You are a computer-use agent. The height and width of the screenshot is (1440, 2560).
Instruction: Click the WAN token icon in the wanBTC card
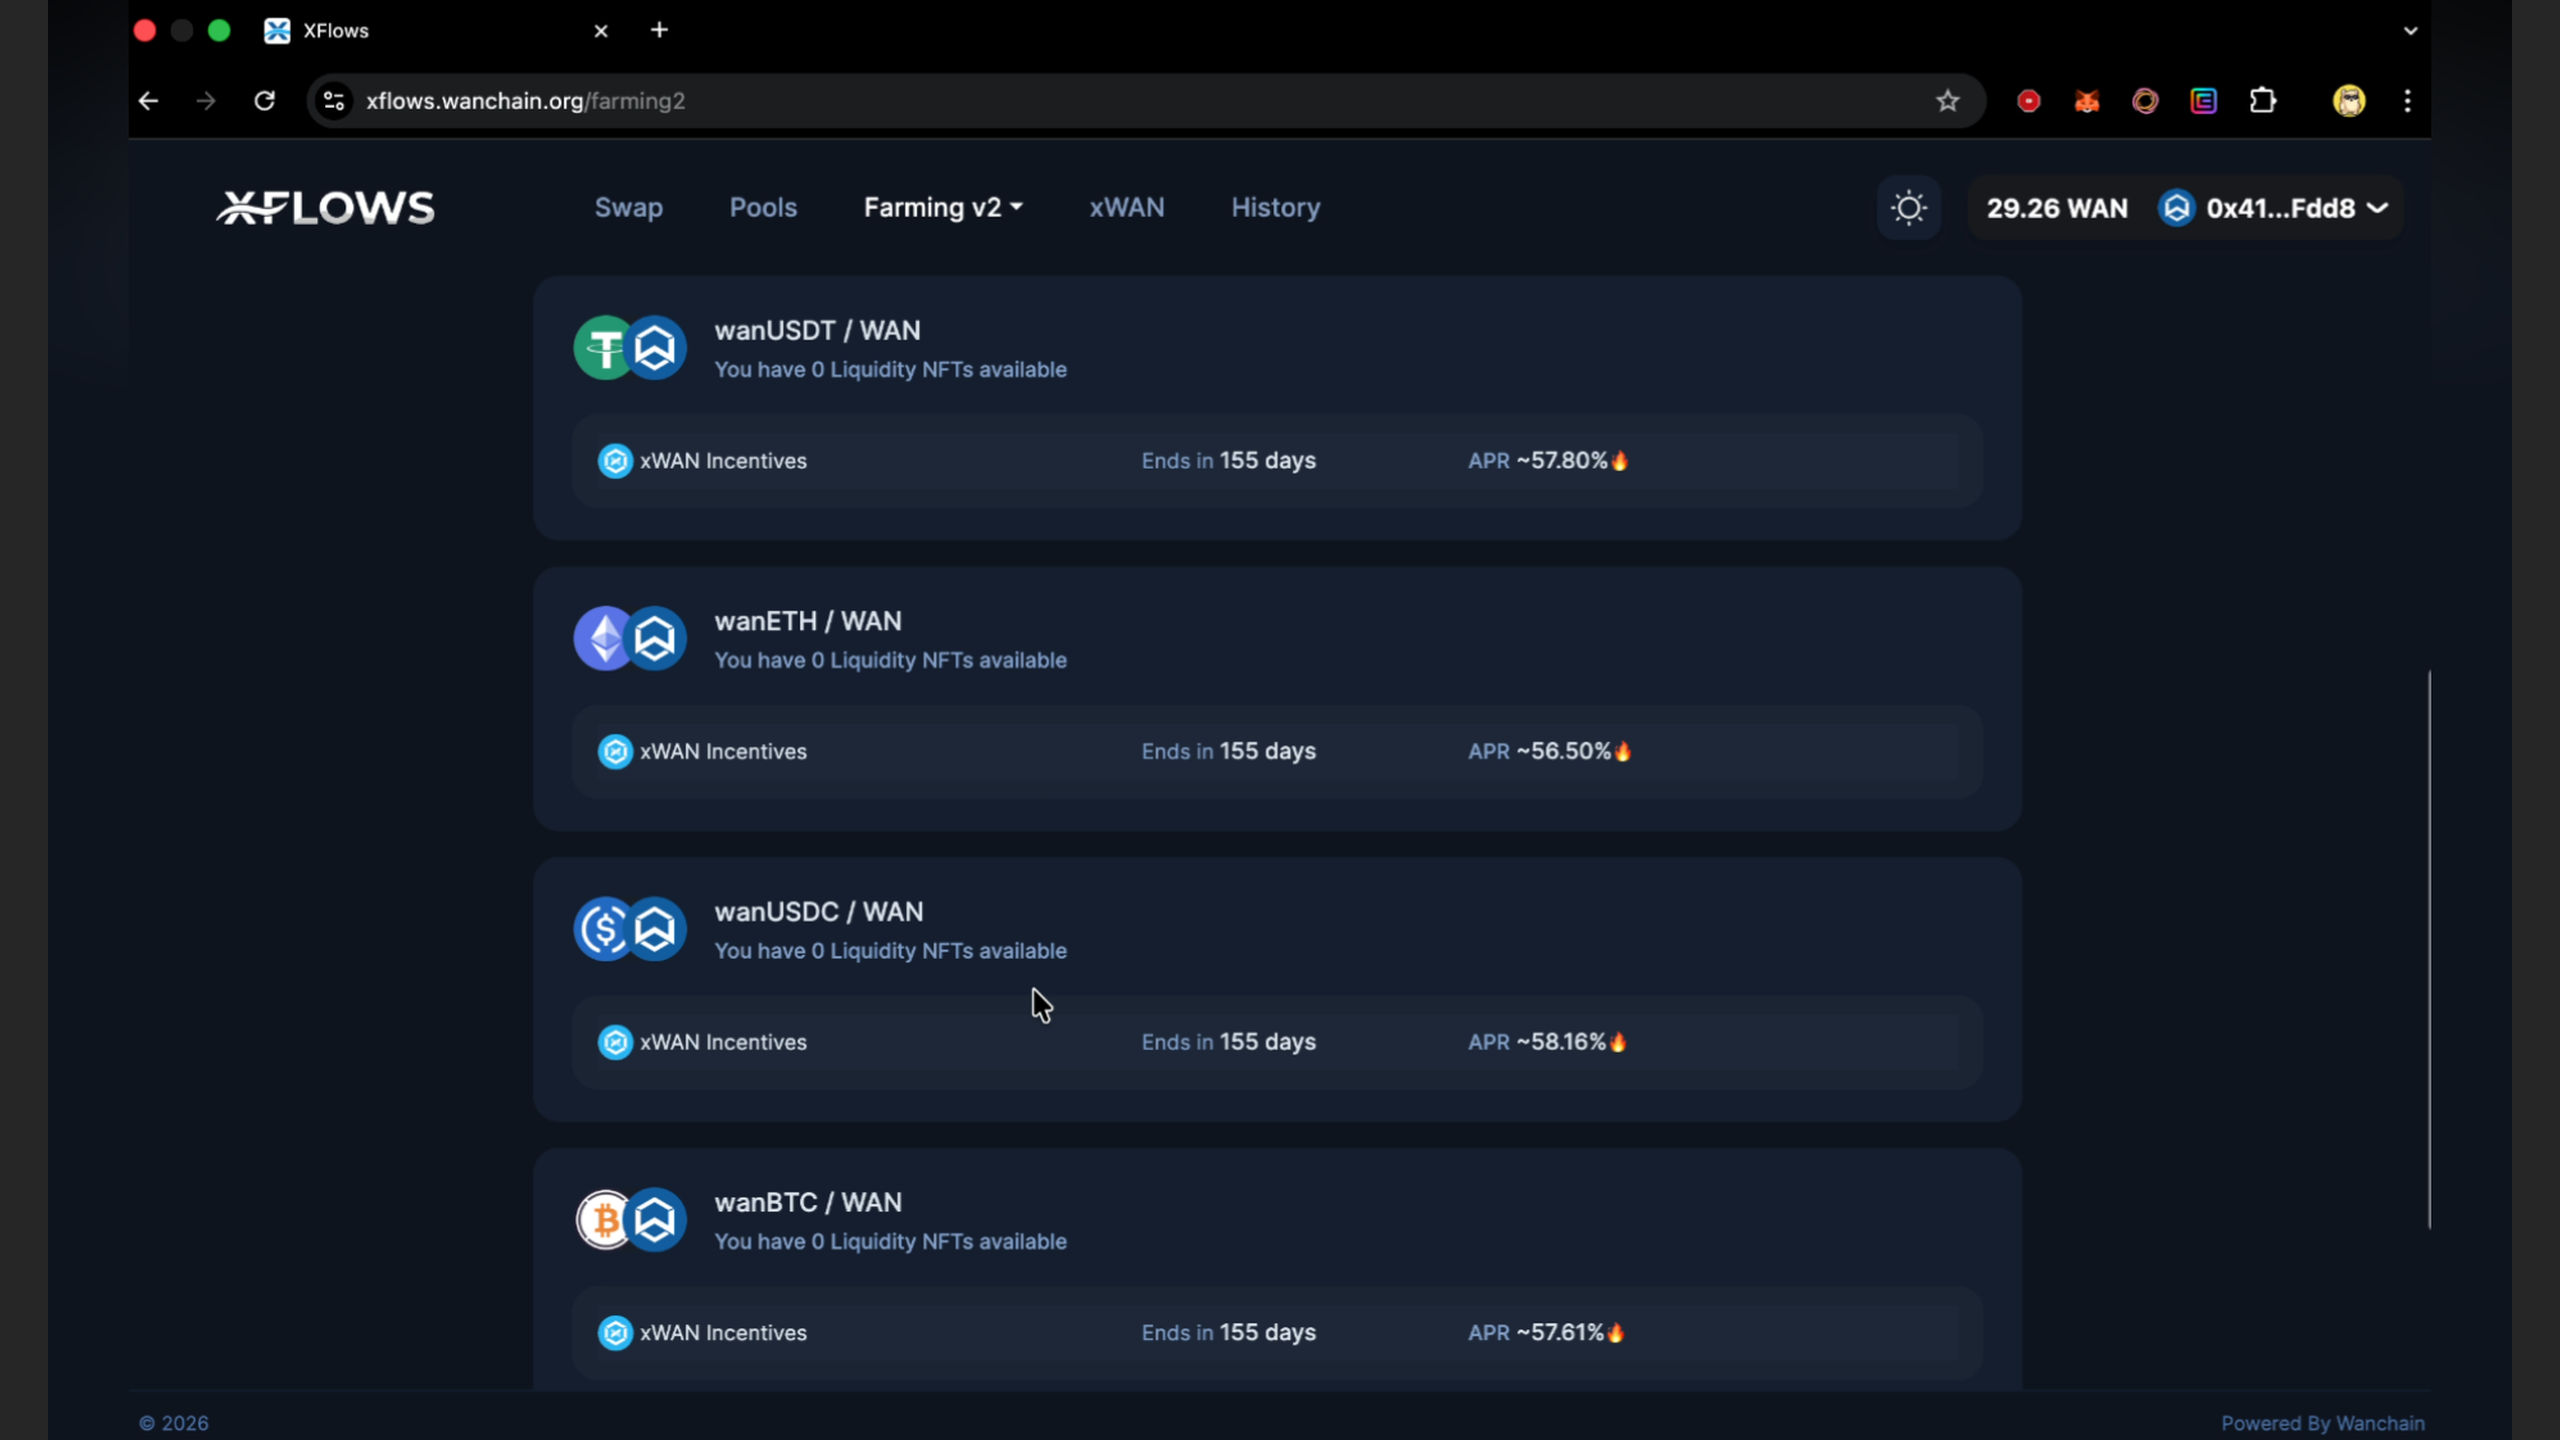[655, 1219]
